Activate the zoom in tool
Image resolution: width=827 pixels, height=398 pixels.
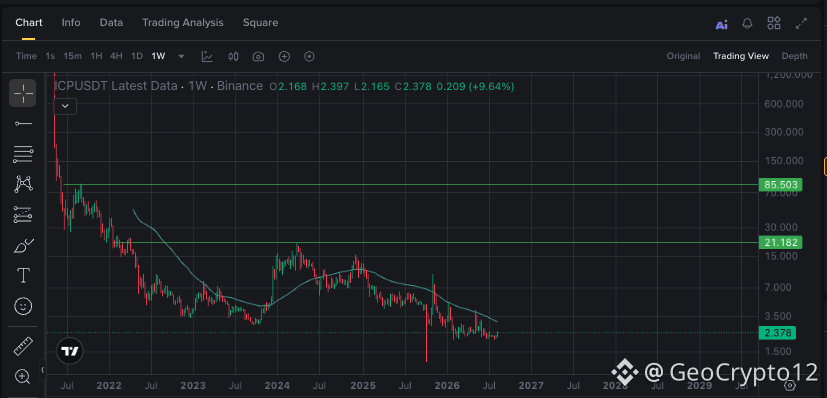(23, 376)
